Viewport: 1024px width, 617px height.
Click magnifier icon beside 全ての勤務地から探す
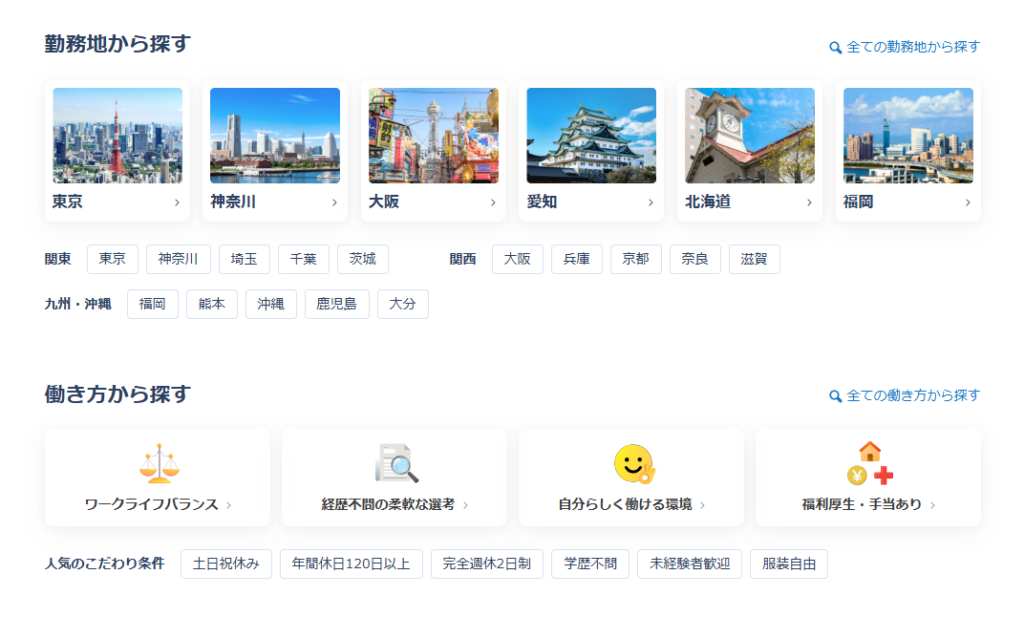[835, 48]
